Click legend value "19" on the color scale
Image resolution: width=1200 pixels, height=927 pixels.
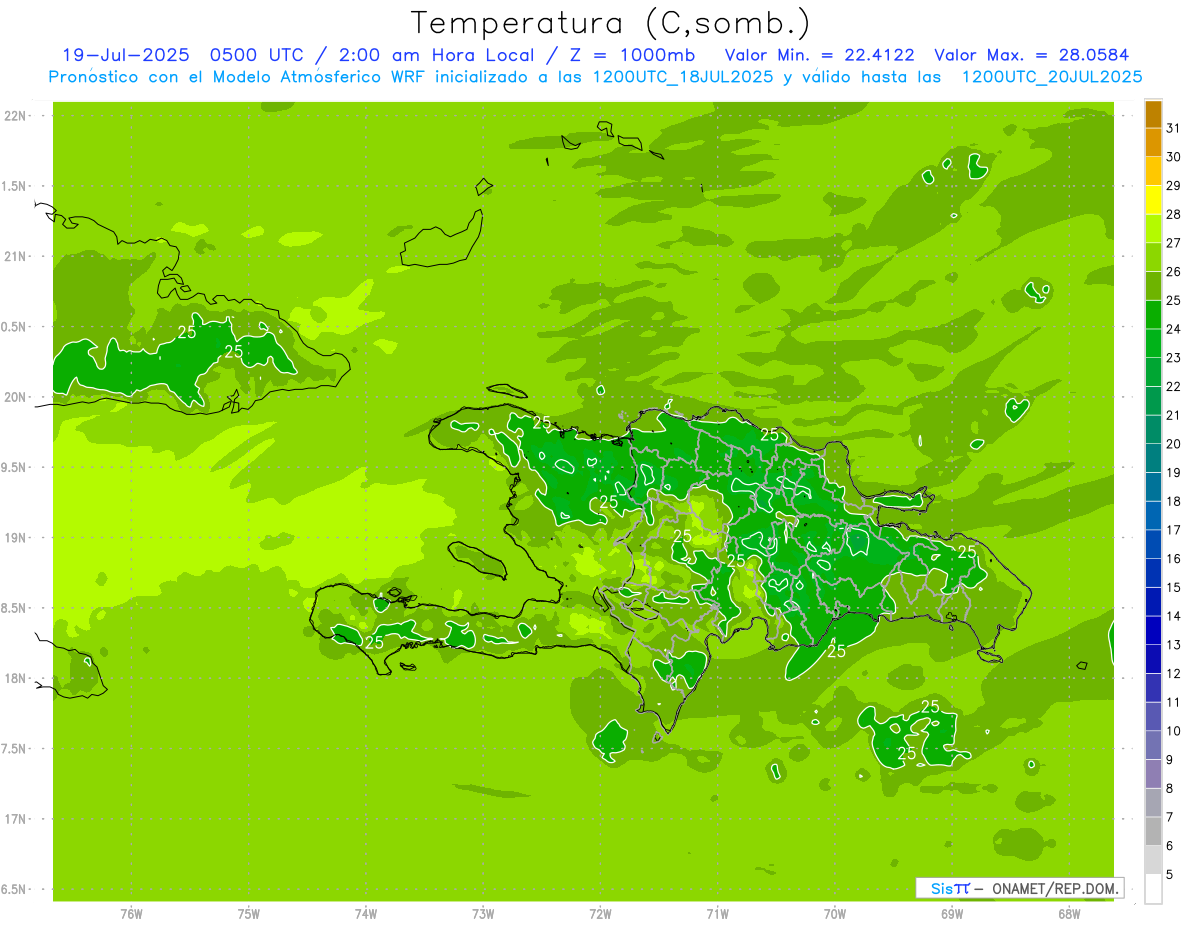(1173, 473)
